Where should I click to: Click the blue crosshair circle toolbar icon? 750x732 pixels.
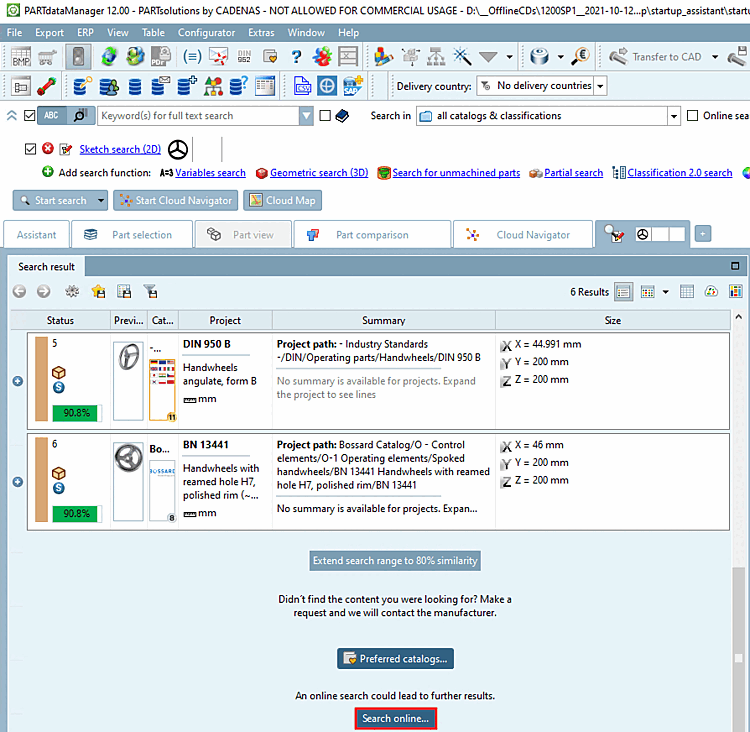327,86
